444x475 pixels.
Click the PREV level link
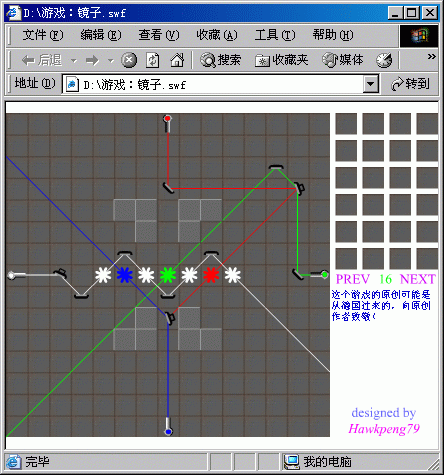[353, 279]
